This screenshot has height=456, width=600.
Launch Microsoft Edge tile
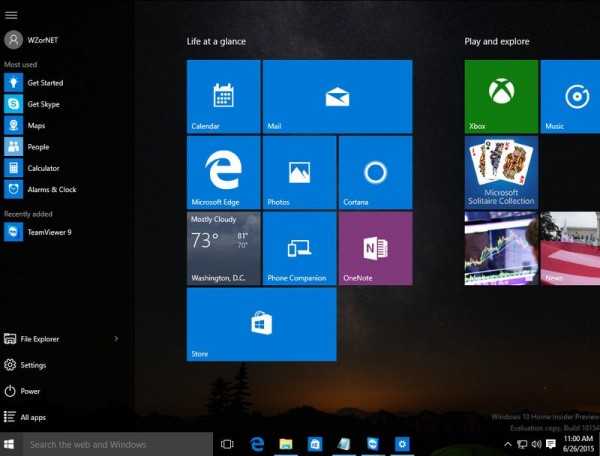pyautogui.click(x=223, y=172)
